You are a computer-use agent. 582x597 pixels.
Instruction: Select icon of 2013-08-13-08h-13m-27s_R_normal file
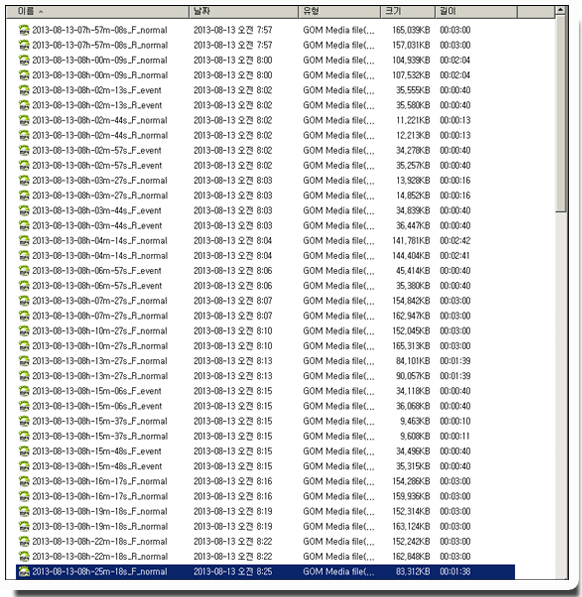(24, 376)
